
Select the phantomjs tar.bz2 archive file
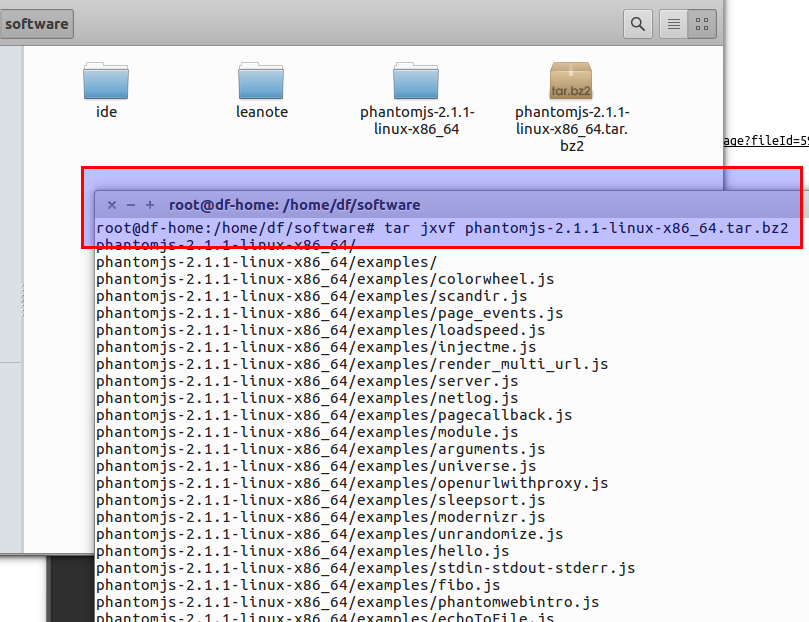point(572,107)
